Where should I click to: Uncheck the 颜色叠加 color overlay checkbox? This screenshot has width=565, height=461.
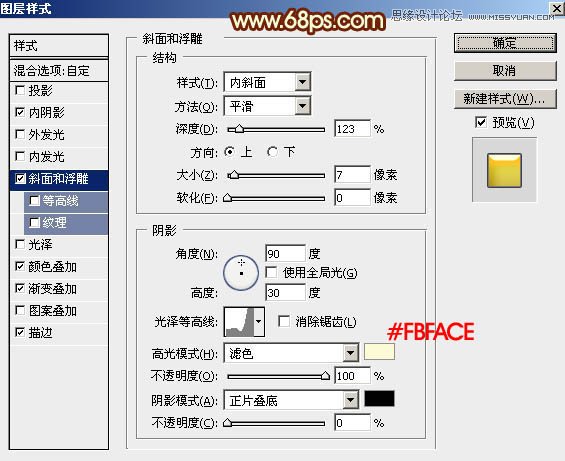(20, 267)
